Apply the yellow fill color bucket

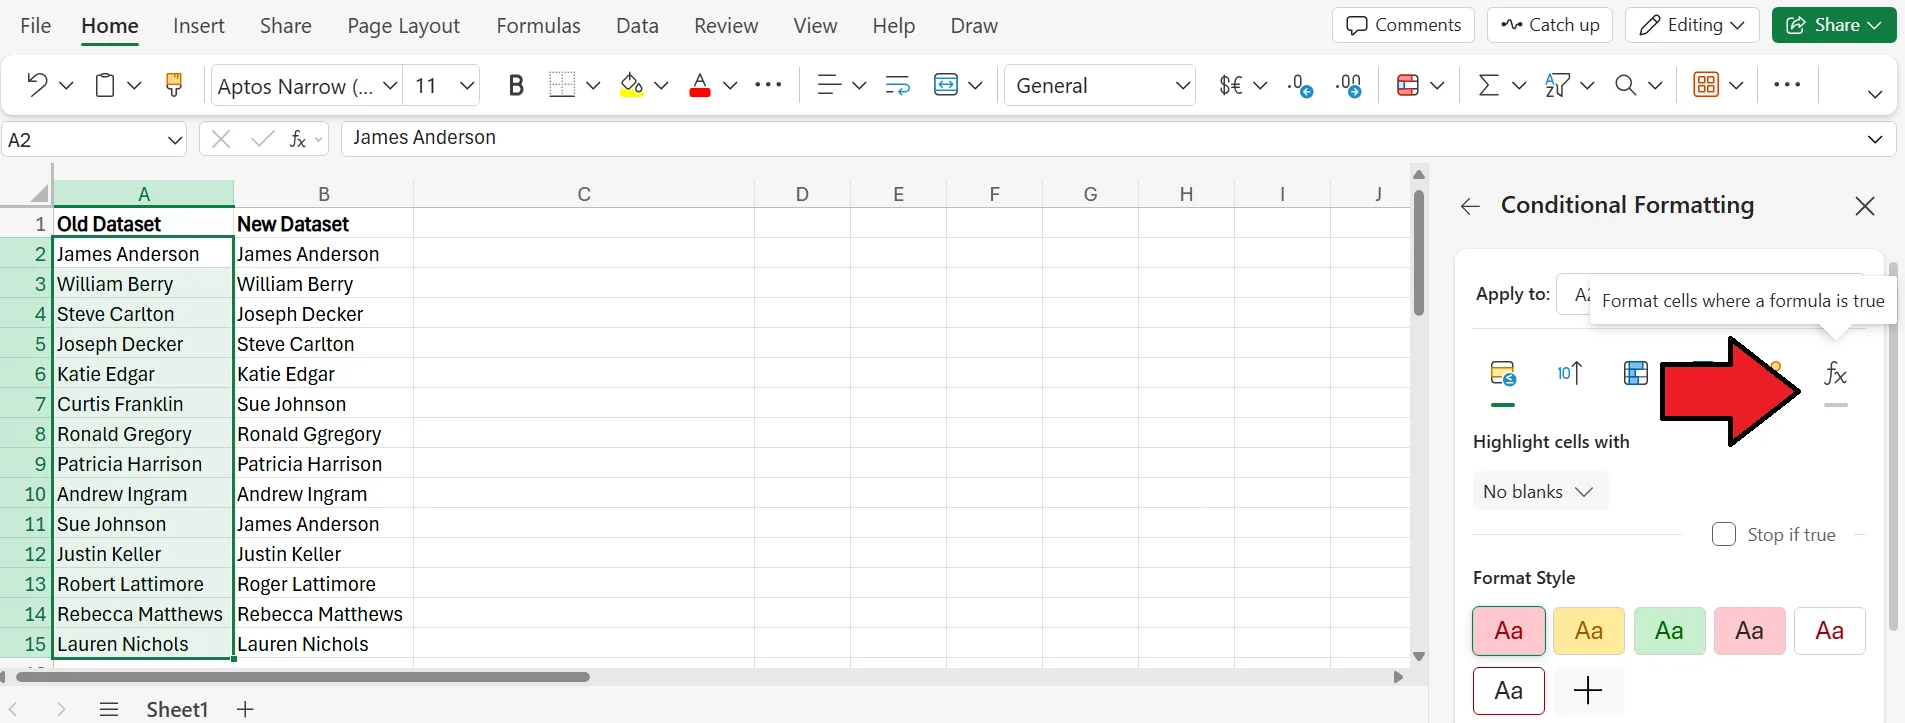coord(631,85)
